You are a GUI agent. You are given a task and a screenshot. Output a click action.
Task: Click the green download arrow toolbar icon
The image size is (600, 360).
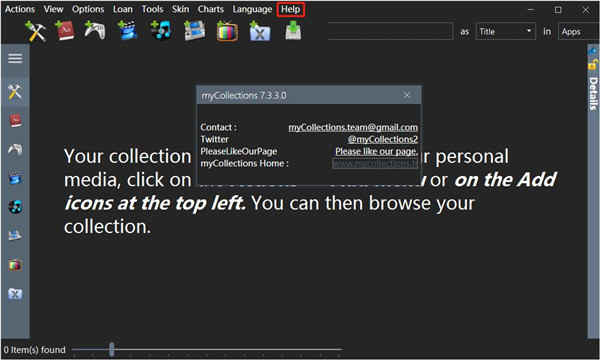click(293, 31)
